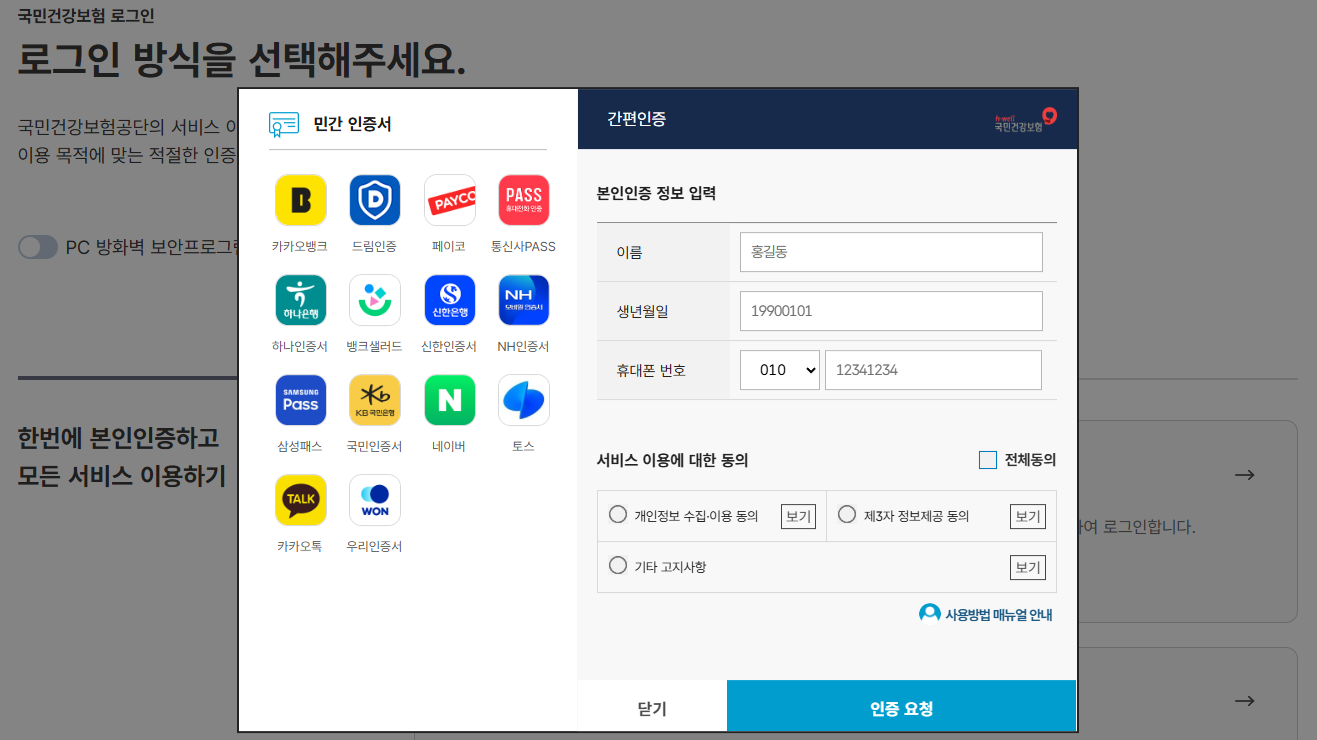Pick the Toss (토스) icon

point(524,400)
